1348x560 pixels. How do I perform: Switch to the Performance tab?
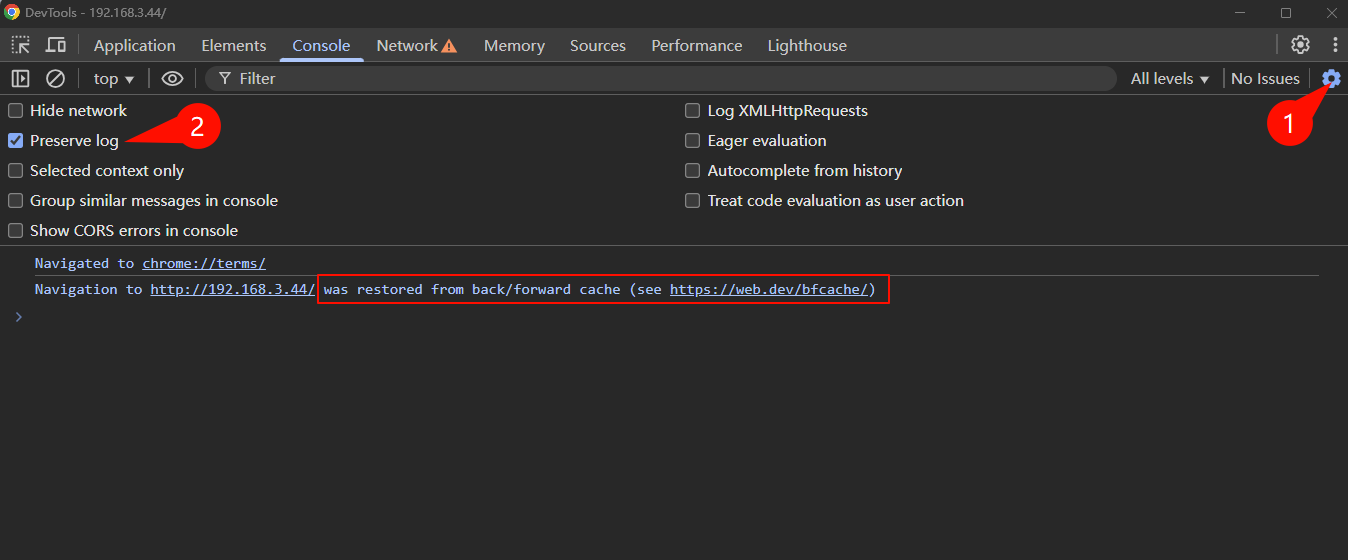click(x=697, y=45)
